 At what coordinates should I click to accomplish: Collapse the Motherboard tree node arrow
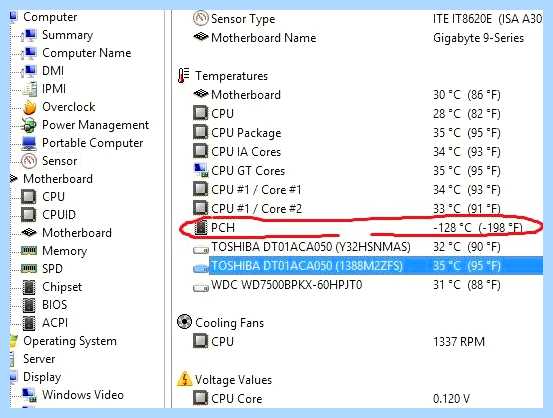[x=13, y=178]
